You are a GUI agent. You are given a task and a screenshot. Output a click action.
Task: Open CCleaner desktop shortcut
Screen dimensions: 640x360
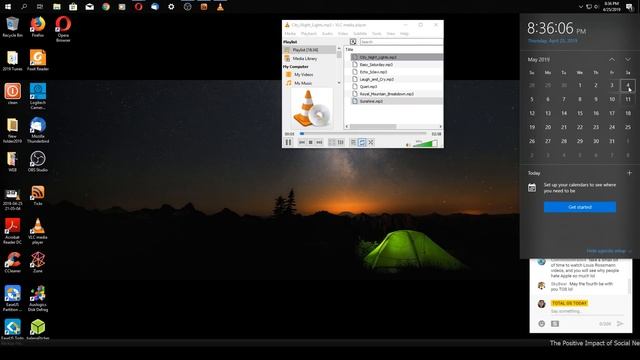[x=12, y=262]
